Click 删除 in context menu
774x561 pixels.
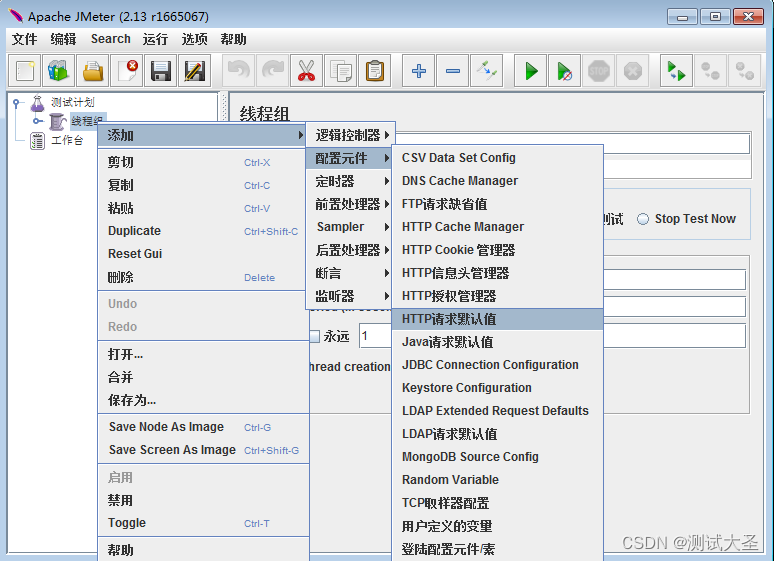pos(203,277)
